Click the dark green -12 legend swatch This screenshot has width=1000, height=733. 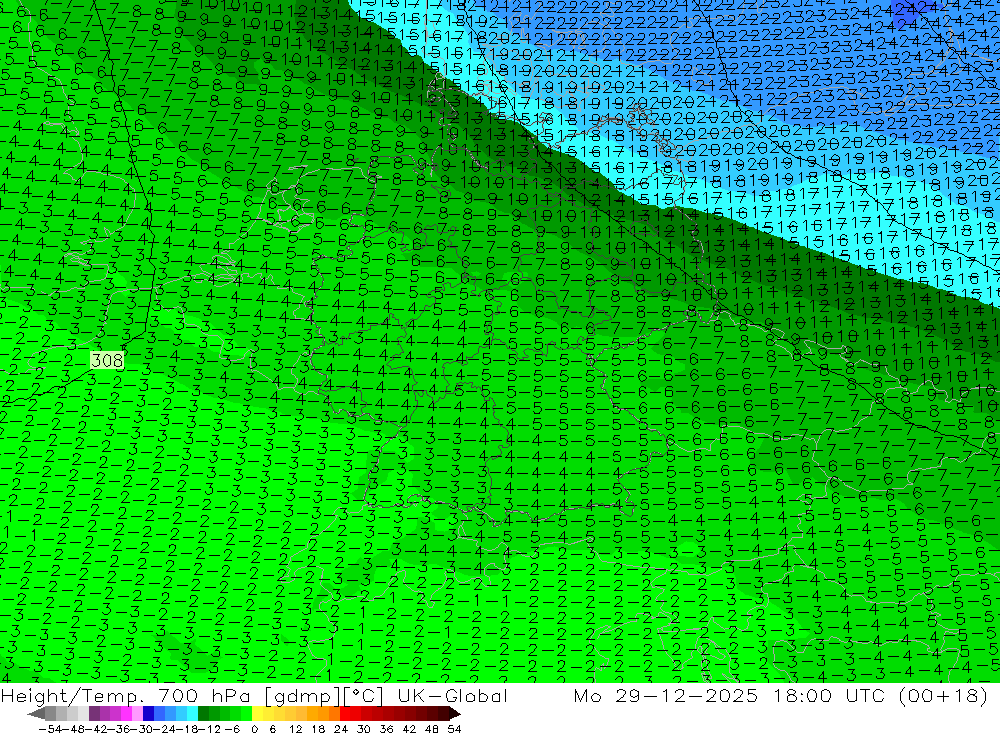pos(203,714)
